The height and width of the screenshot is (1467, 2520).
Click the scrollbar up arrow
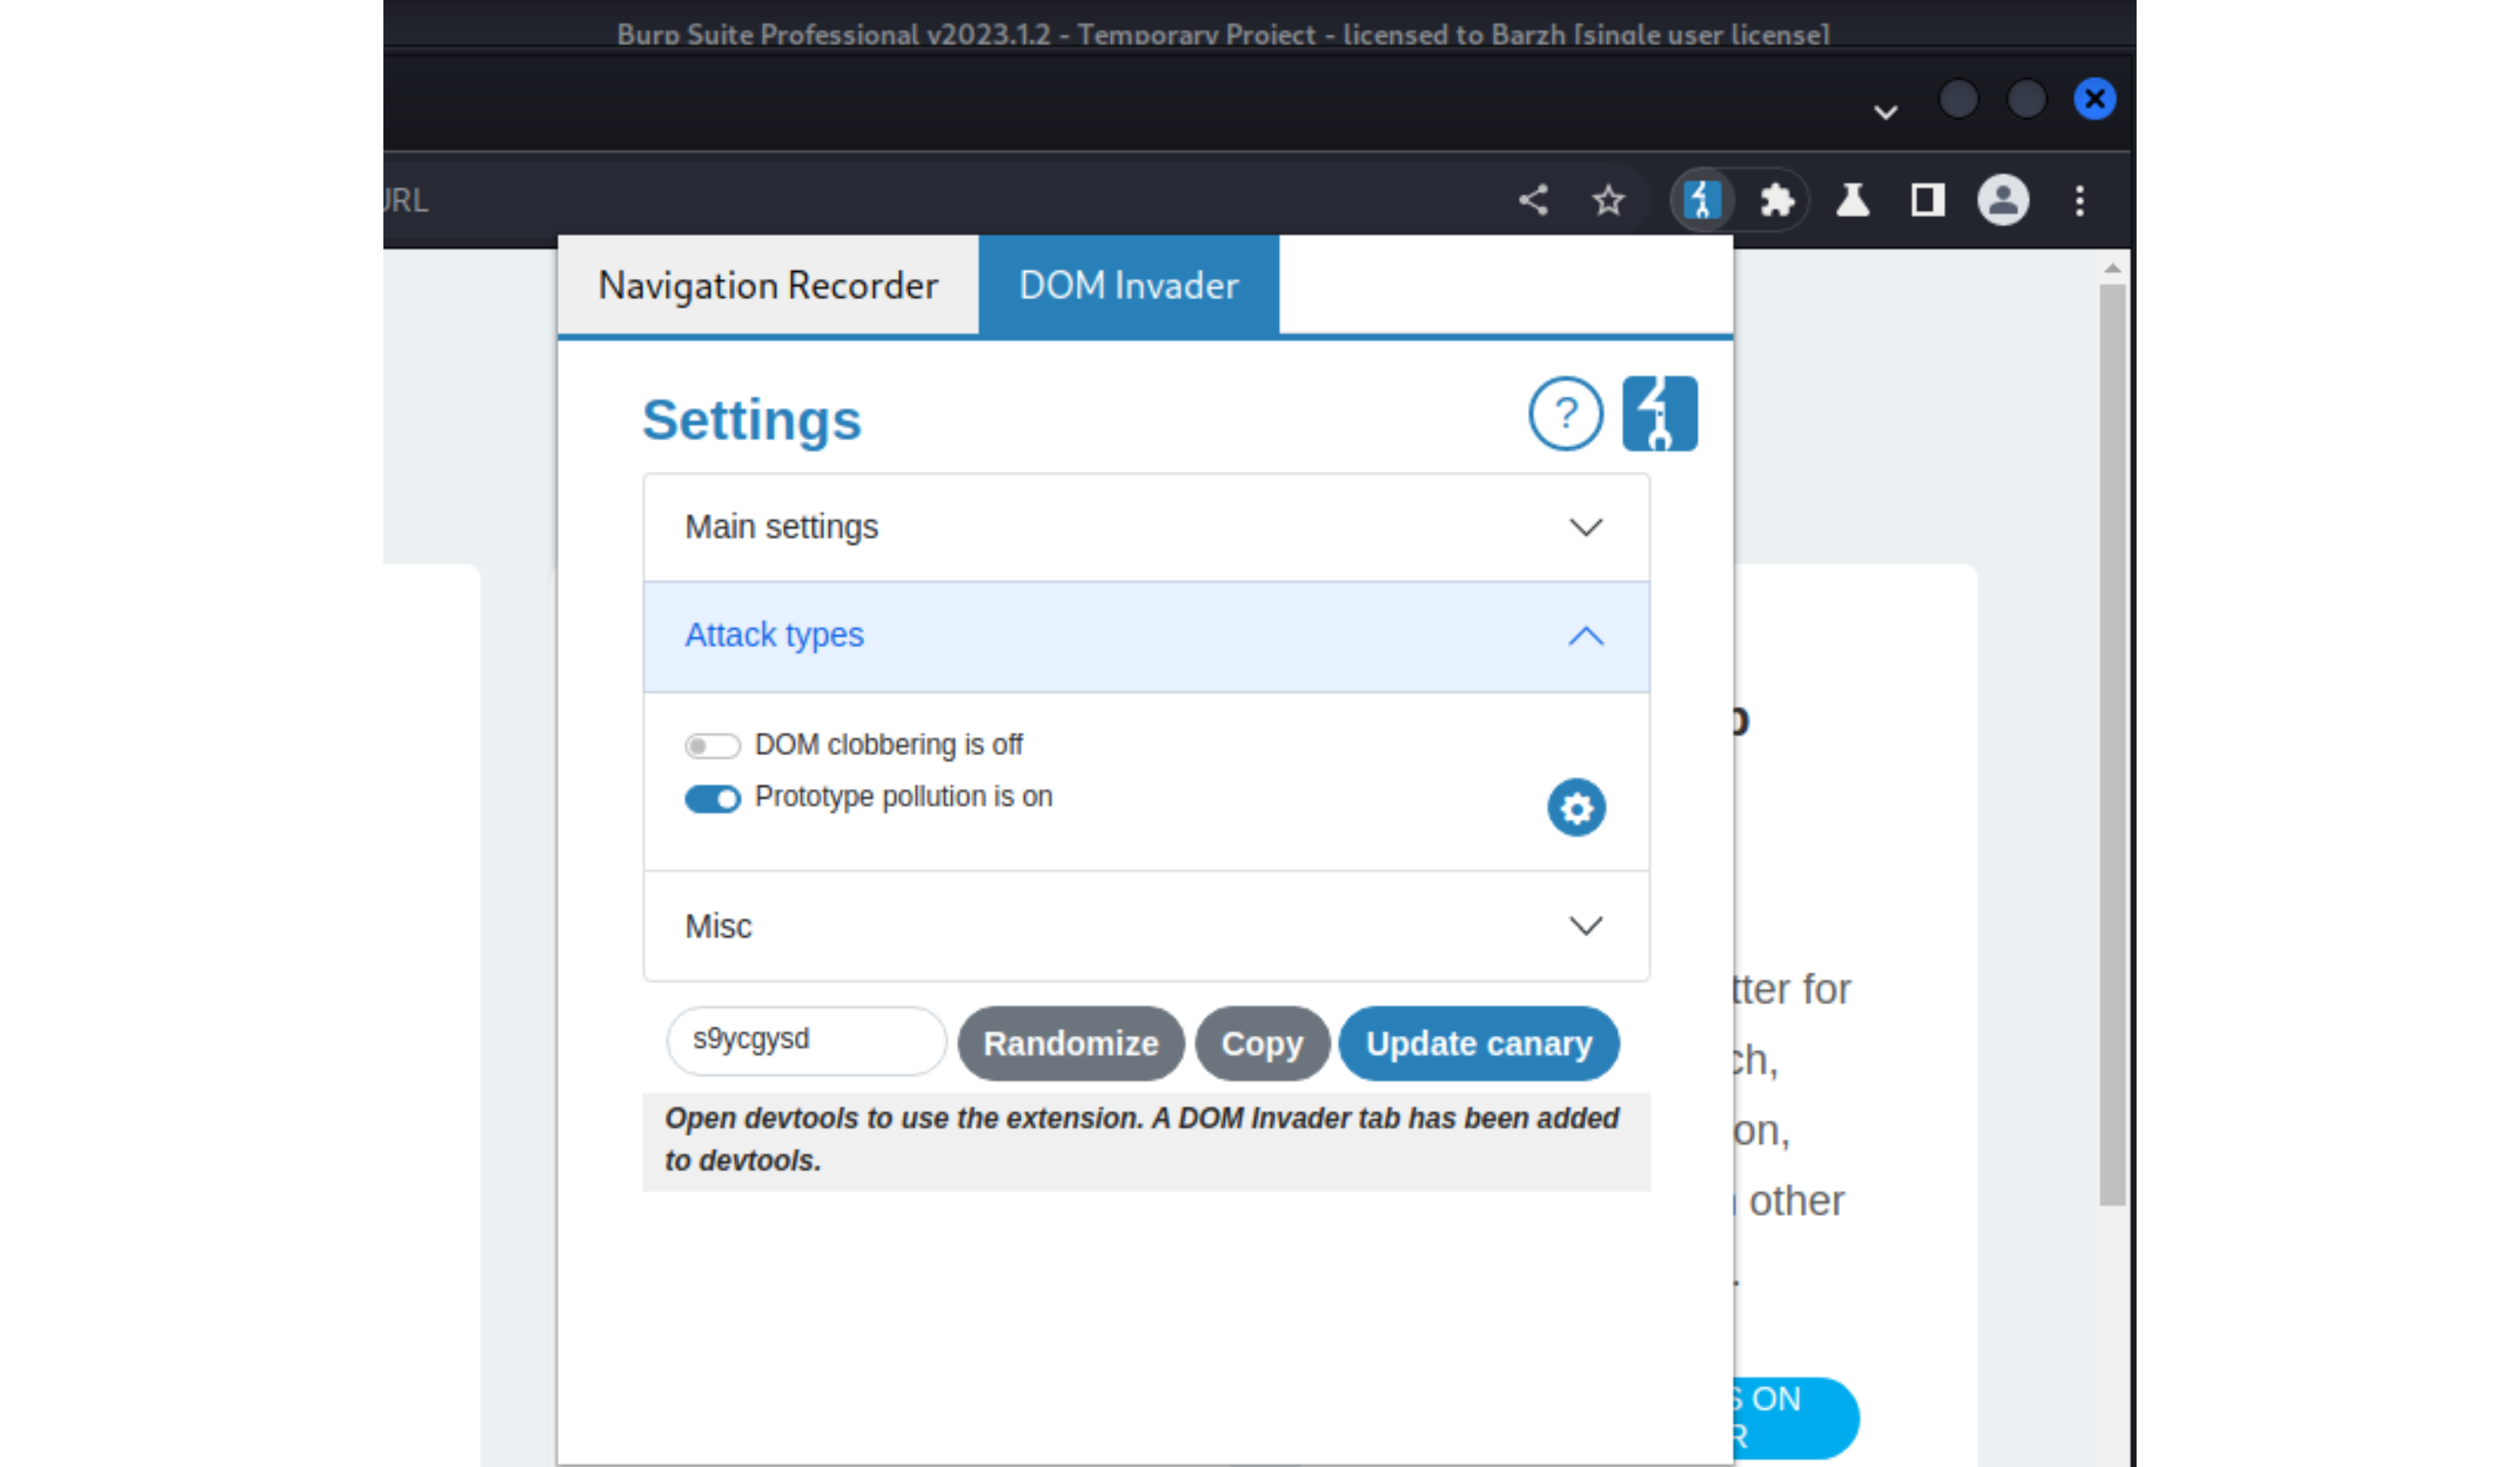click(x=2112, y=268)
